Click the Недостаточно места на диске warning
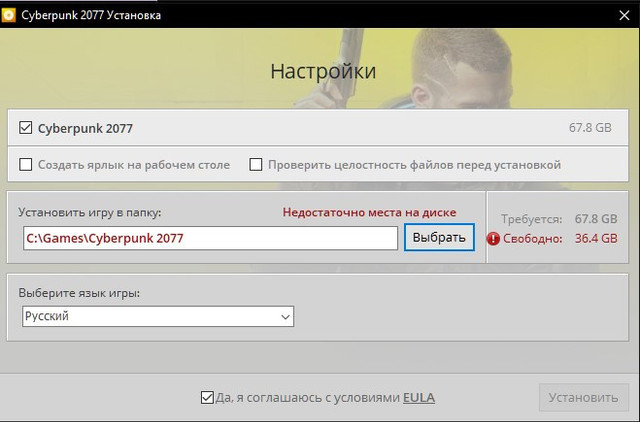640x422 pixels. (x=369, y=213)
